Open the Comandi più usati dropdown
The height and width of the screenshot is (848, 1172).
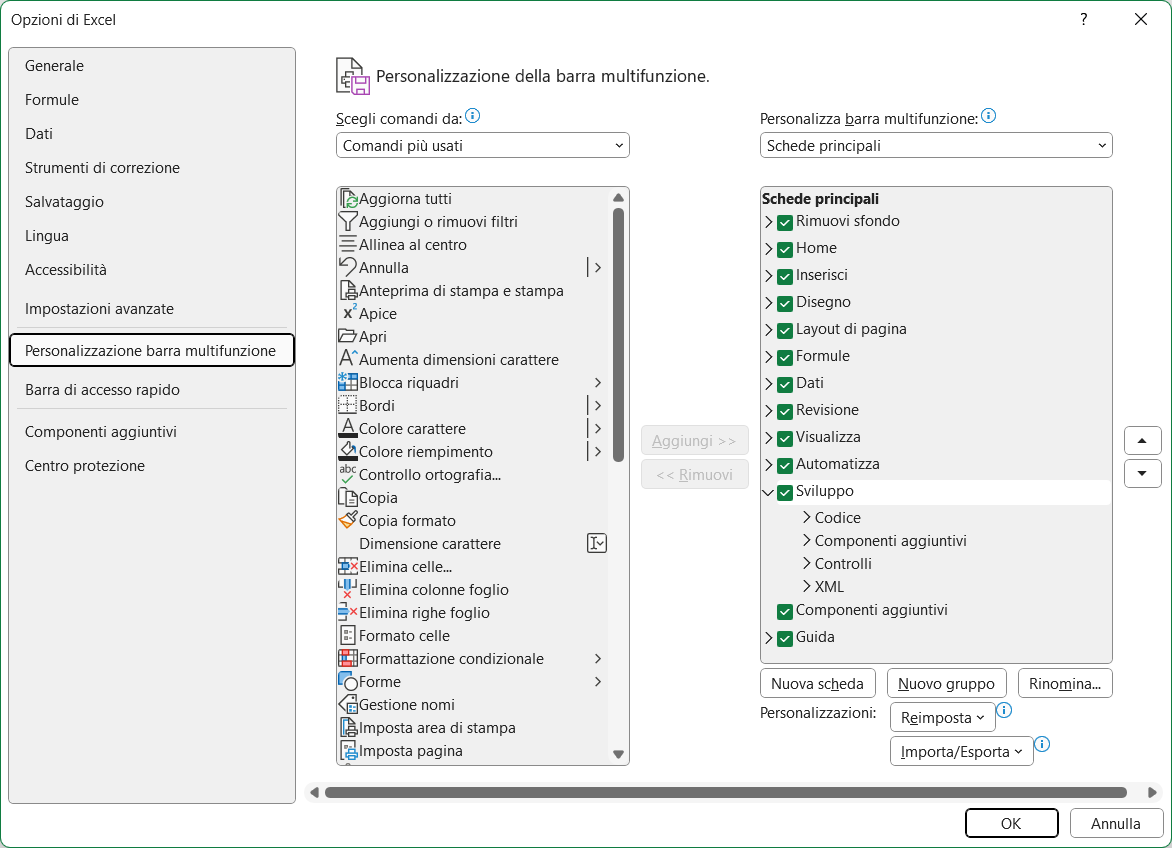pyautogui.click(x=483, y=146)
